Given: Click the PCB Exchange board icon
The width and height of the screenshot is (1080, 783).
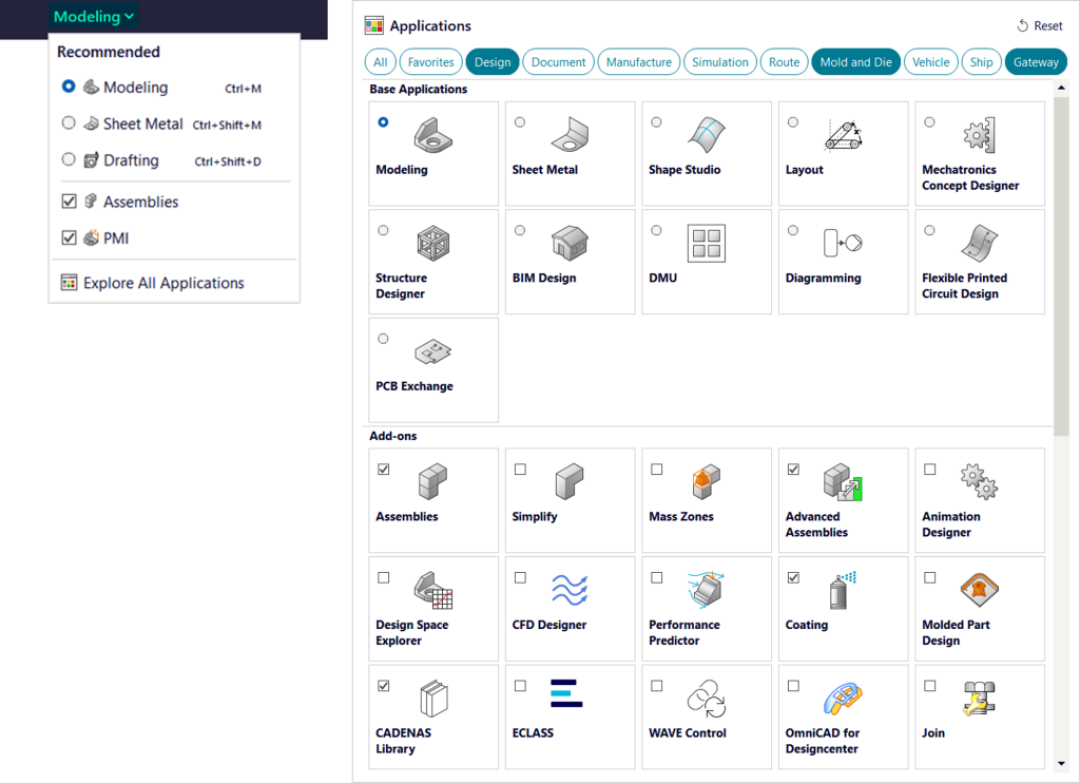Looking at the screenshot, I should [x=433, y=352].
